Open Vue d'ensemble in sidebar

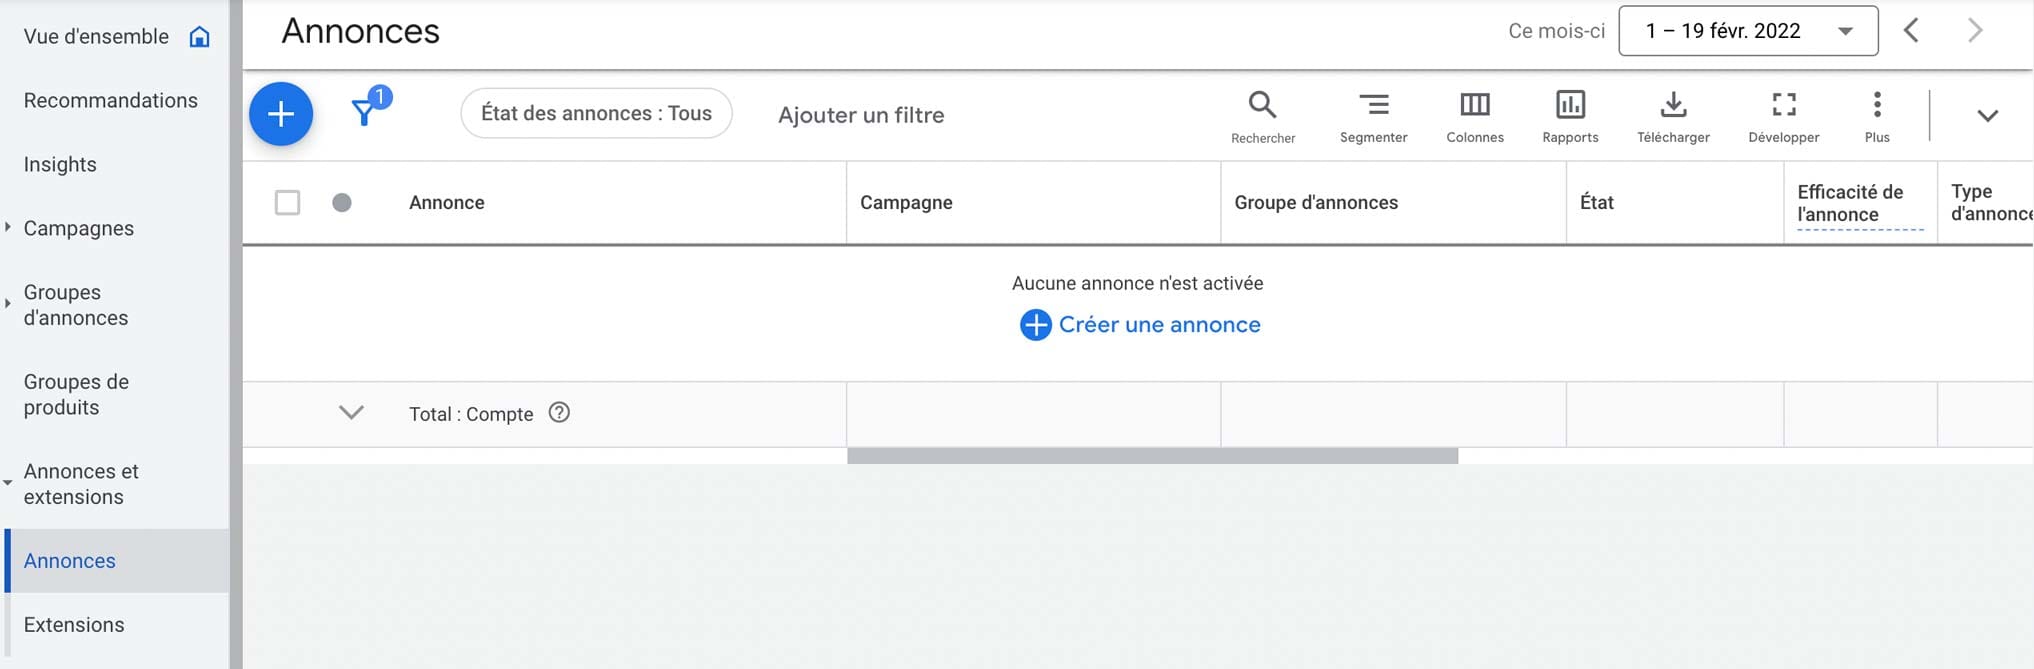click(x=96, y=37)
